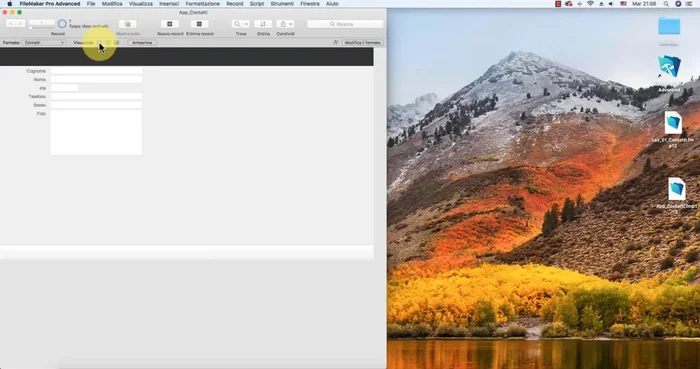Select the App_Contatti file on desktop
The width and height of the screenshot is (700, 369).
[677, 189]
